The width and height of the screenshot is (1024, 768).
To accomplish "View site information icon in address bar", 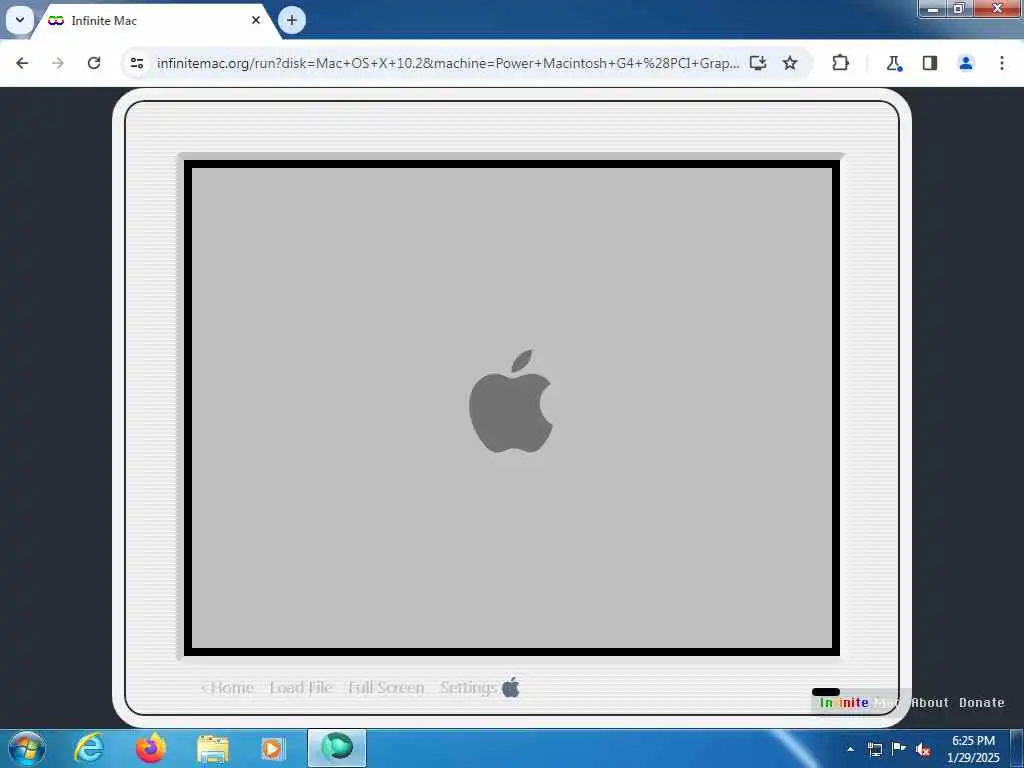I will click(136, 63).
